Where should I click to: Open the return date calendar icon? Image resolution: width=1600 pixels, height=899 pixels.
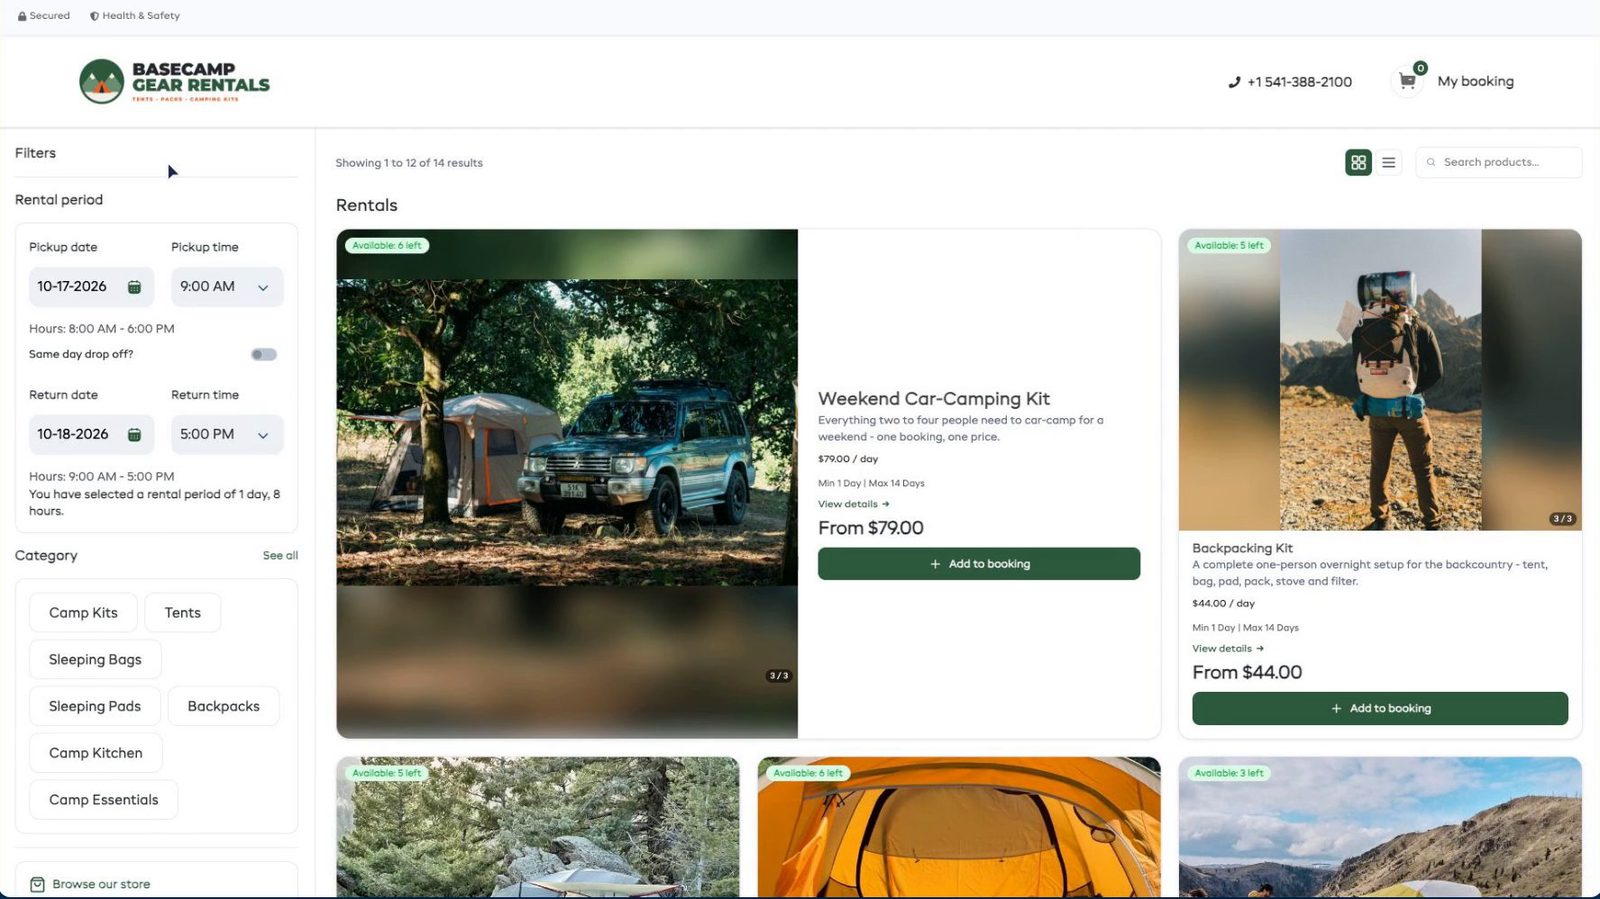[x=134, y=435]
